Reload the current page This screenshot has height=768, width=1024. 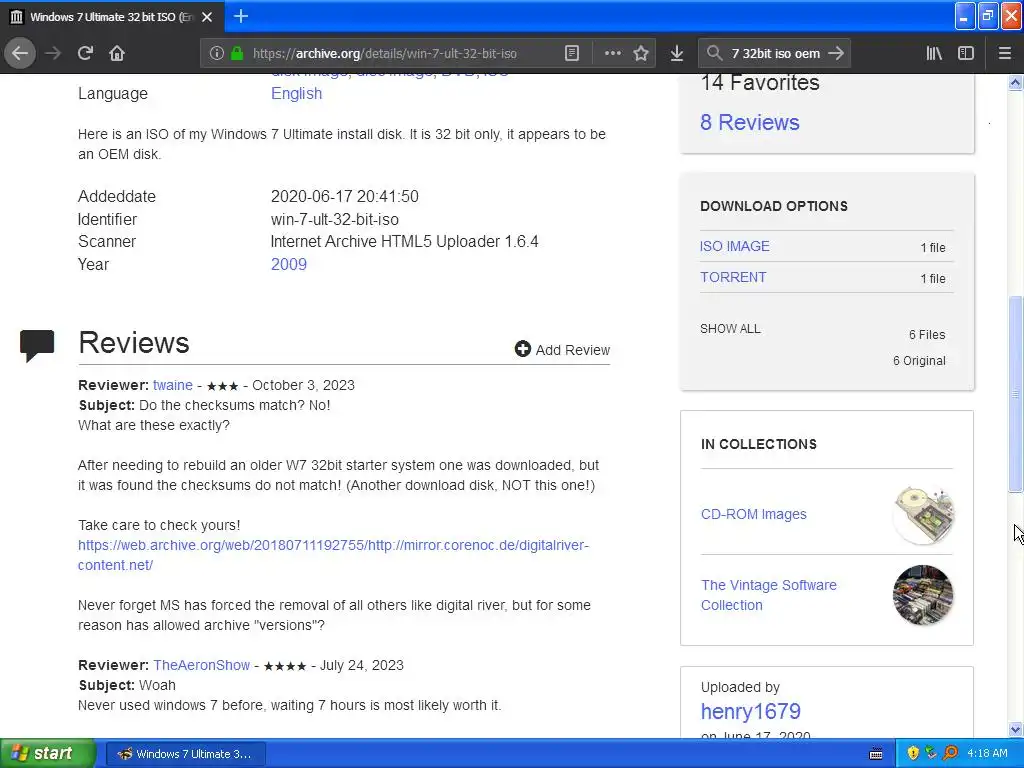tap(85, 54)
